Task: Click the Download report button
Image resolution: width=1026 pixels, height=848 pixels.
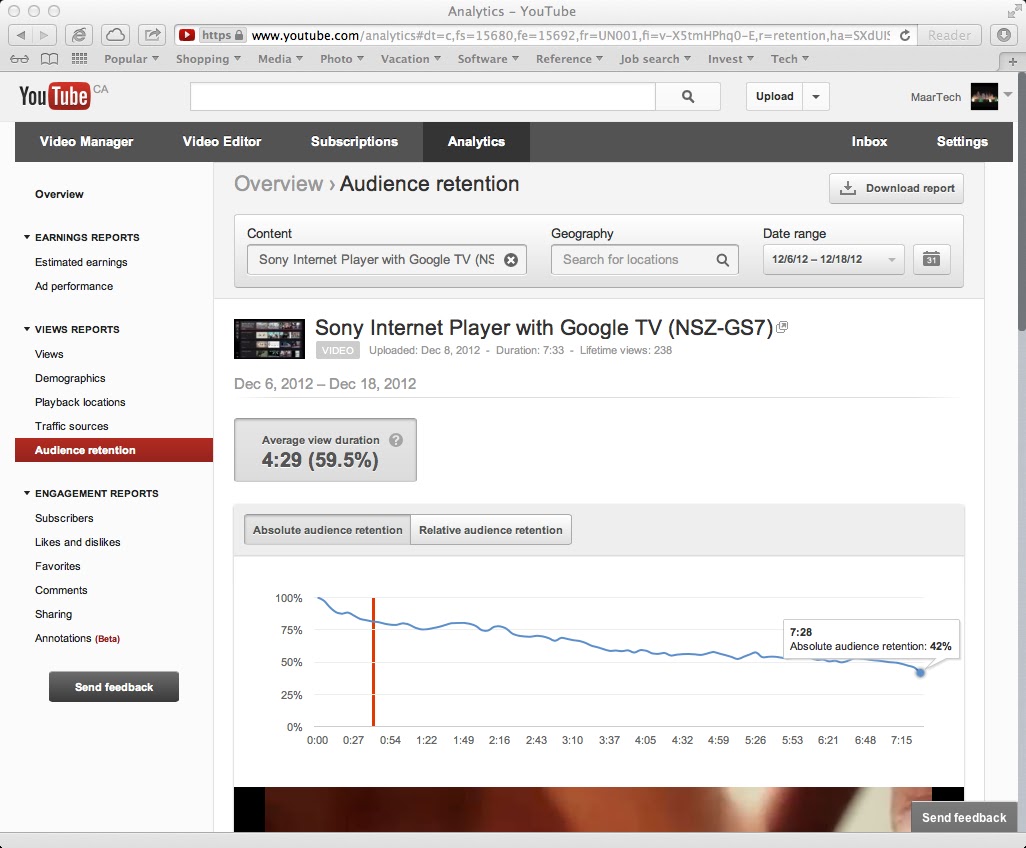Action: point(896,188)
